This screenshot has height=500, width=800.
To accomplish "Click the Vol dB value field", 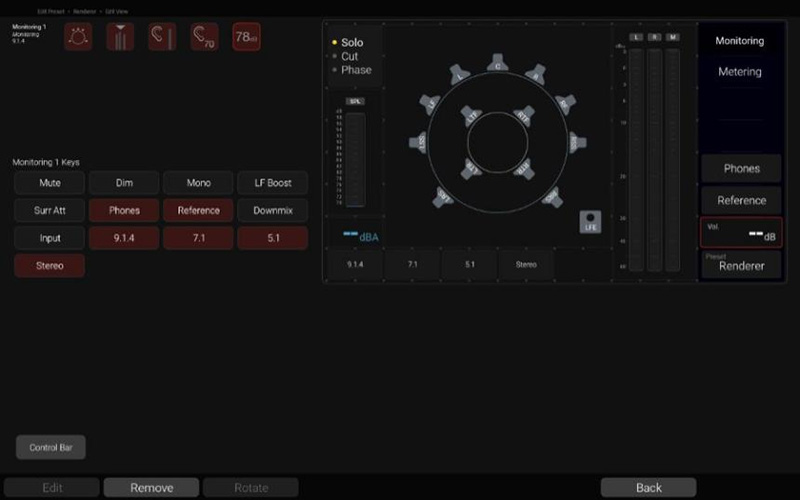I will click(x=741, y=232).
